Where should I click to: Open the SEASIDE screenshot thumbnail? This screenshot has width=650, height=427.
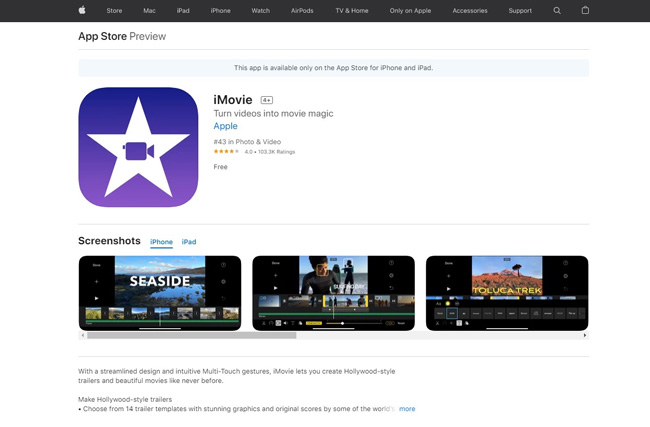pos(160,293)
